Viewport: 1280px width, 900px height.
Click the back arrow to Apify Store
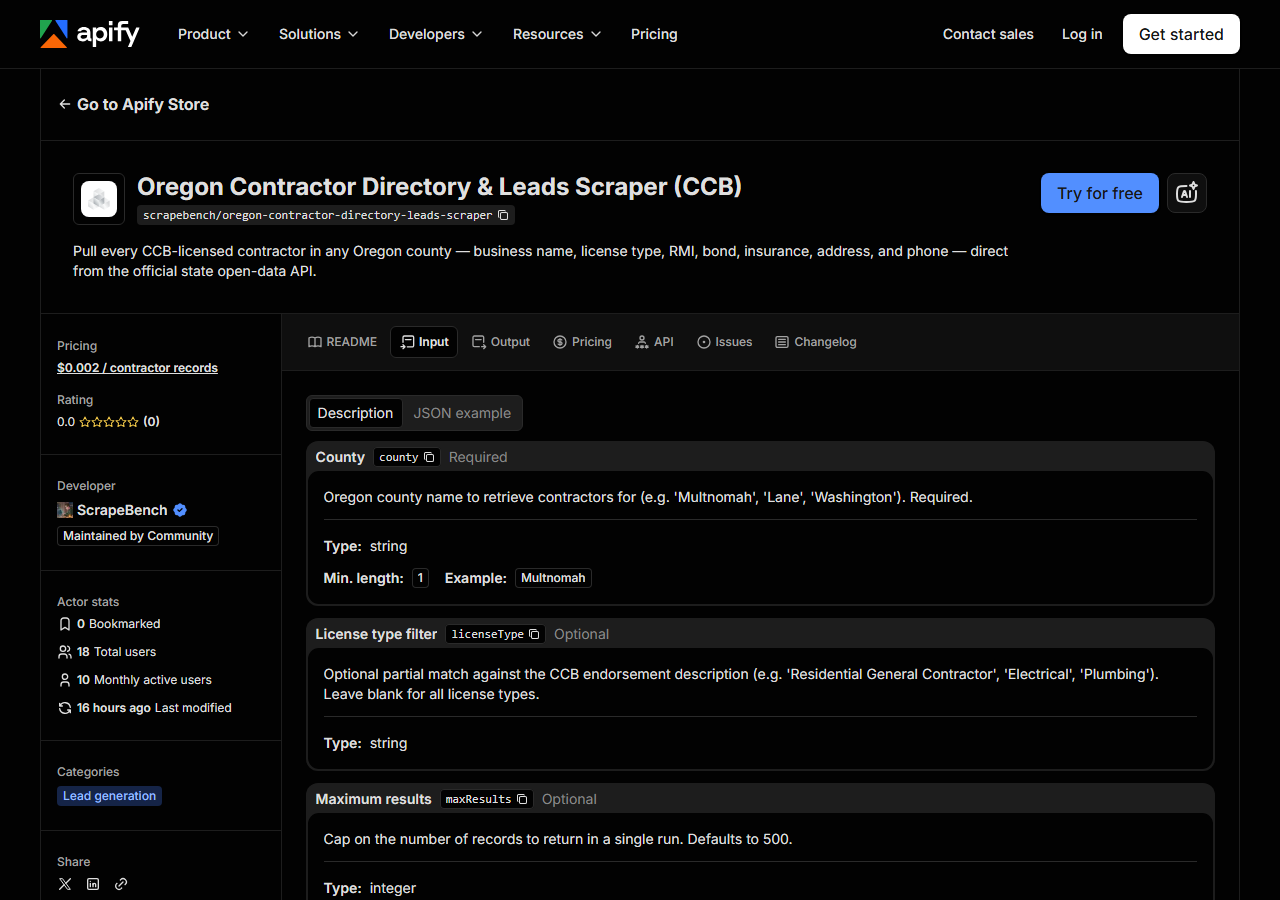(65, 104)
